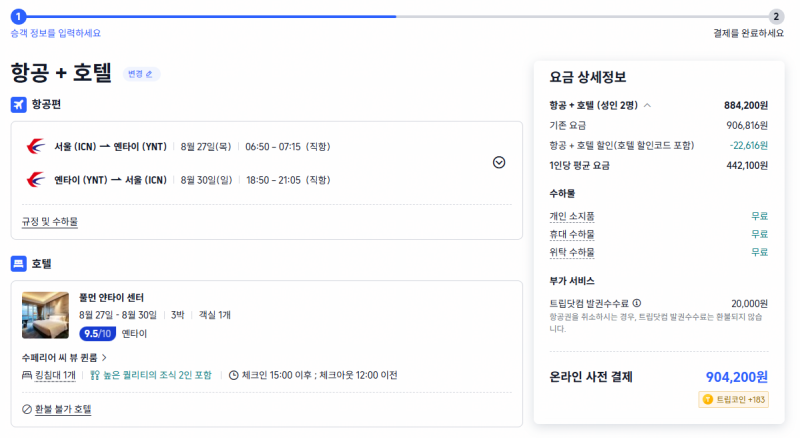The image size is (800, 438).
Task: Click 1인당 평균 요금 label
Action: coord(579,165)
